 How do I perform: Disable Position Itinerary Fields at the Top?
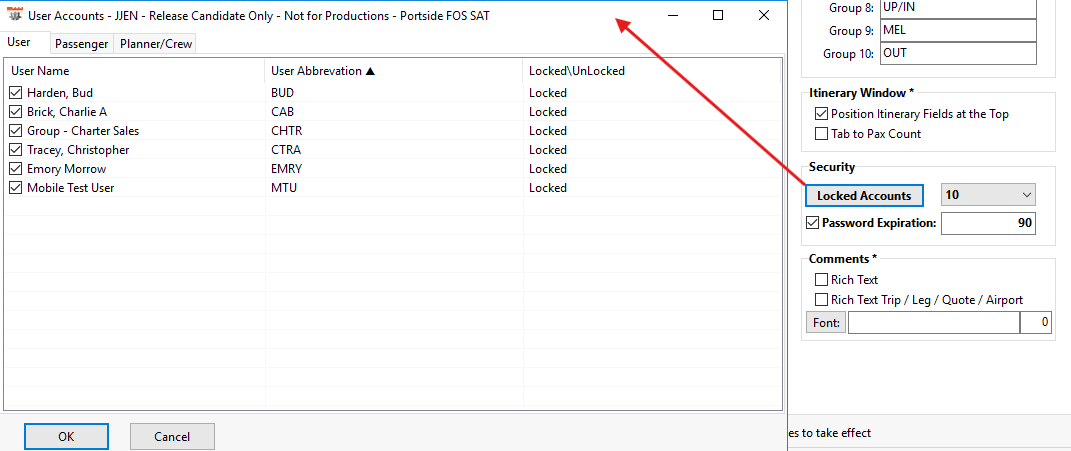822,114
